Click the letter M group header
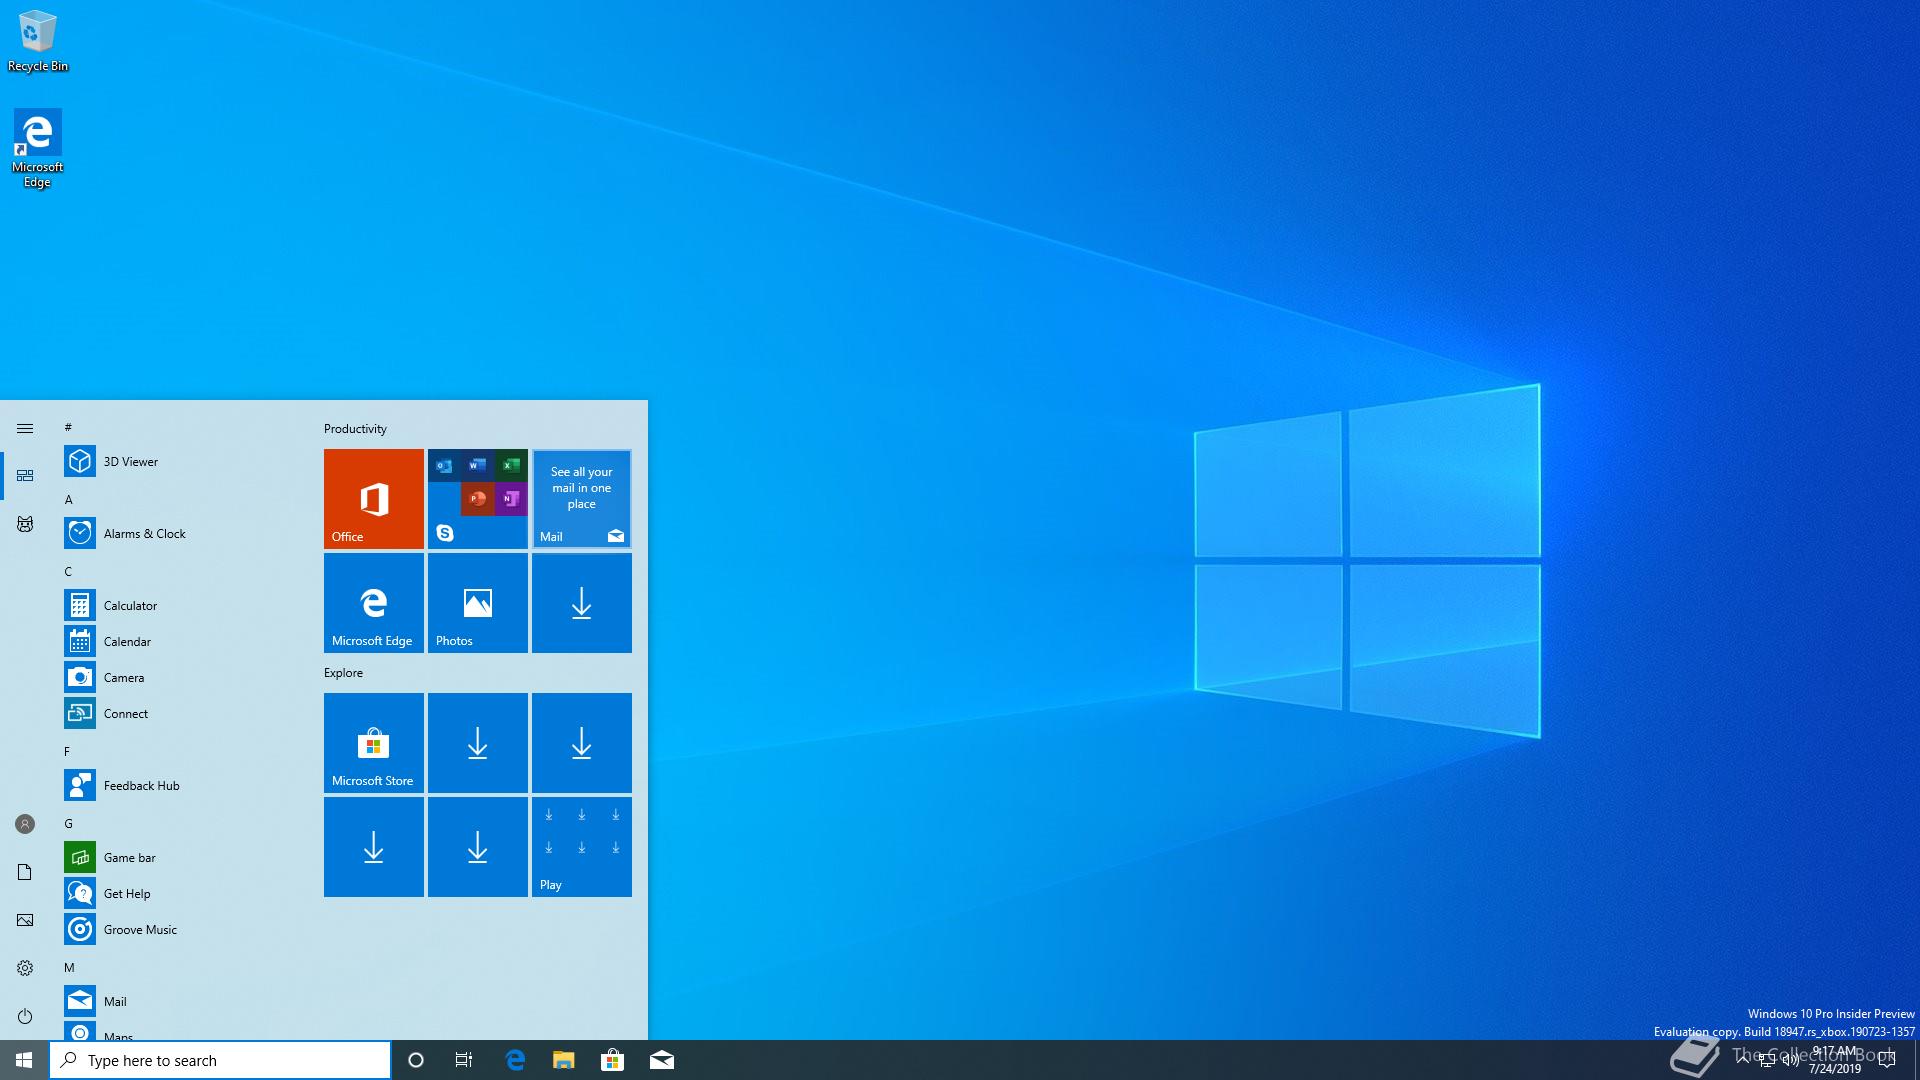1920x1080 pixels. [69, 967]
